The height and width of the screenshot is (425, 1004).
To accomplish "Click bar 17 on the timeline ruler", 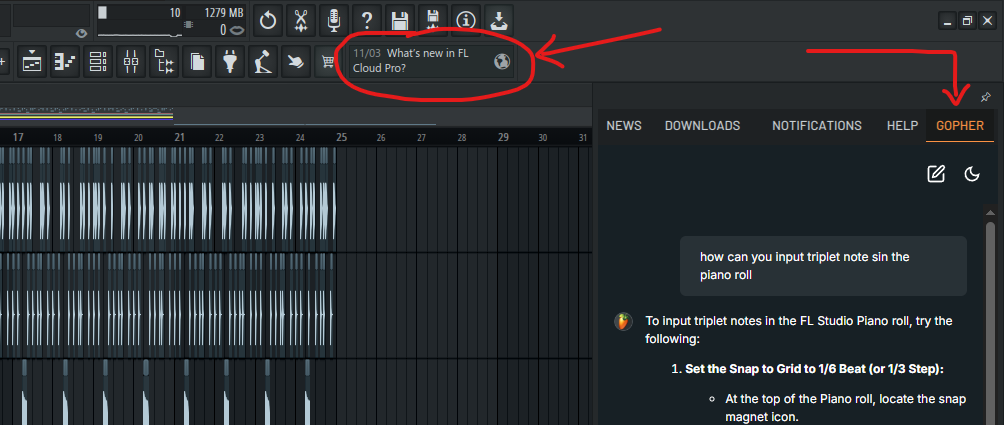I will tap(19, 137).
